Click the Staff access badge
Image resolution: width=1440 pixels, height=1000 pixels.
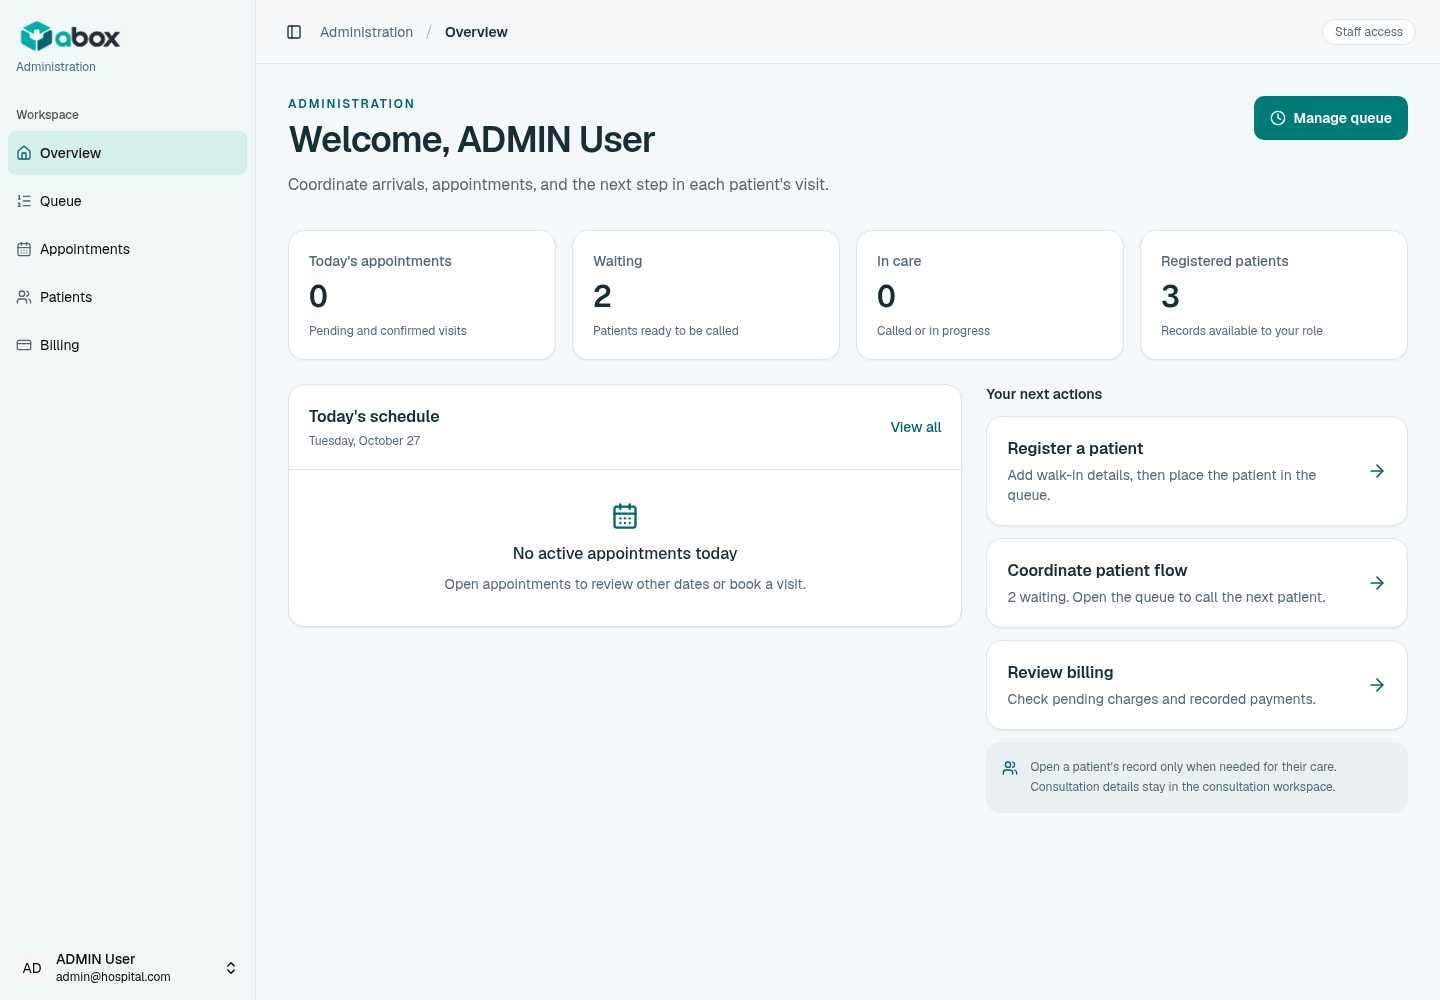pyautogui.click(x=1369, y=32)
